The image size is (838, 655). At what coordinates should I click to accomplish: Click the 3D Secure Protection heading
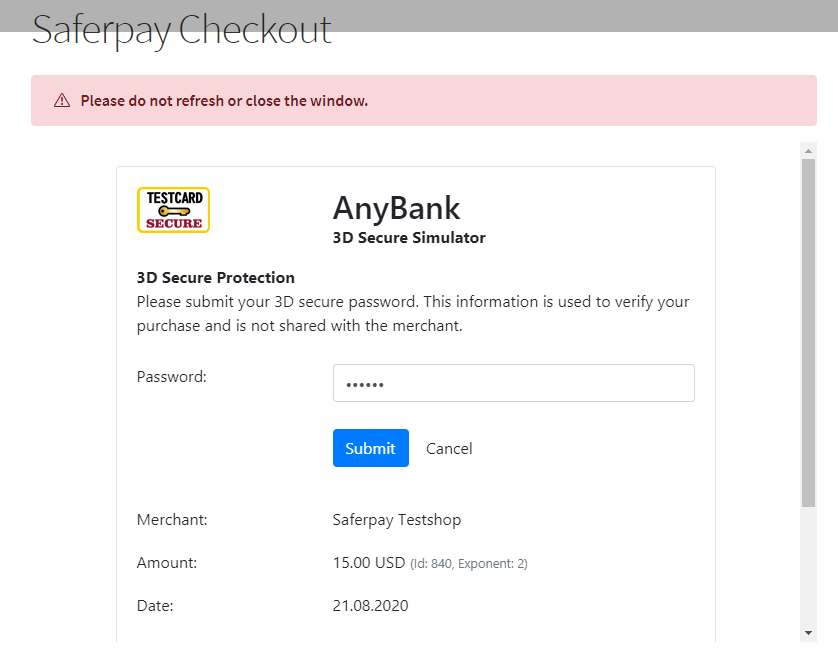[215, 278]
